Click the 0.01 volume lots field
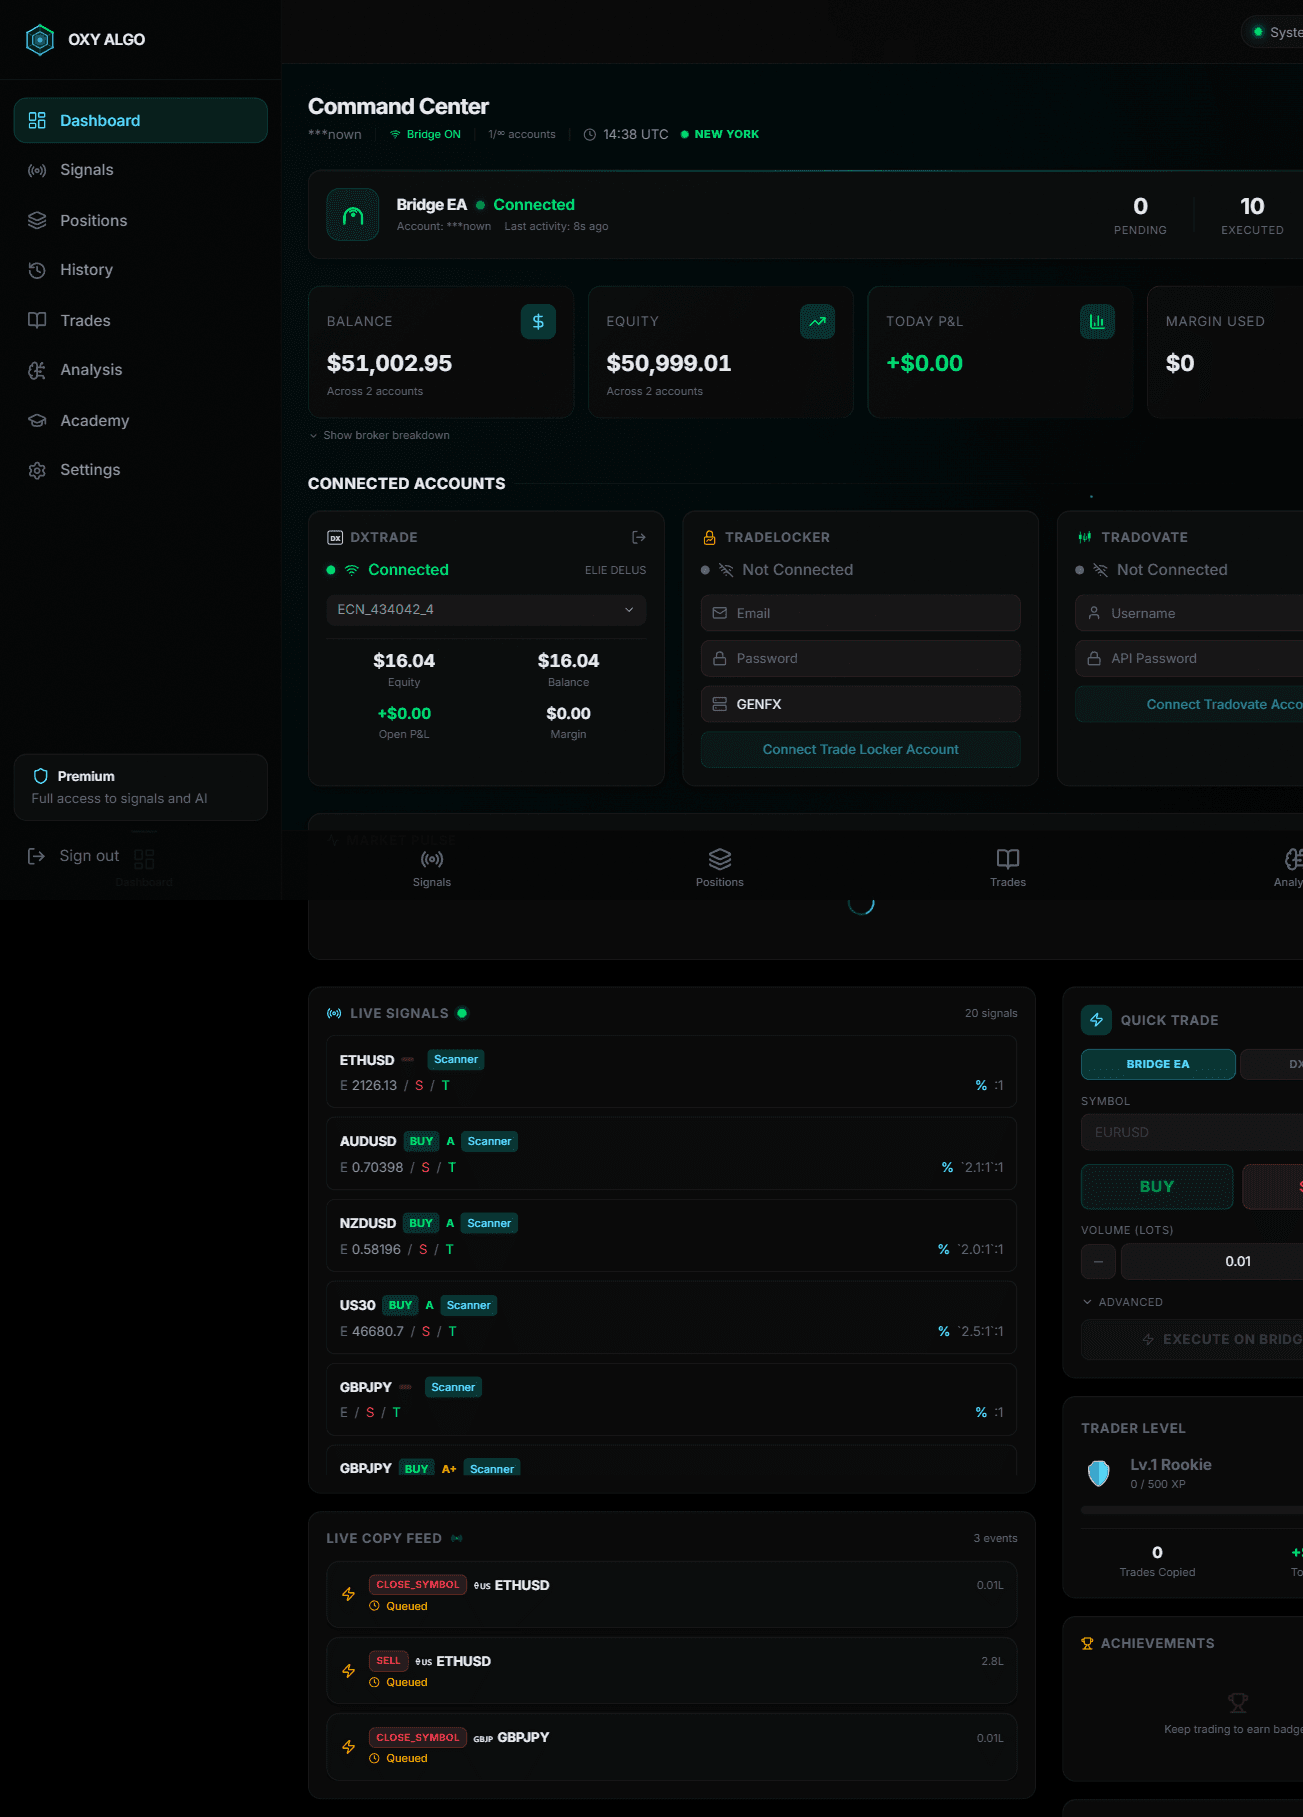The height and width of the screenshot is (1817, 1303). pos(1212,1262)
